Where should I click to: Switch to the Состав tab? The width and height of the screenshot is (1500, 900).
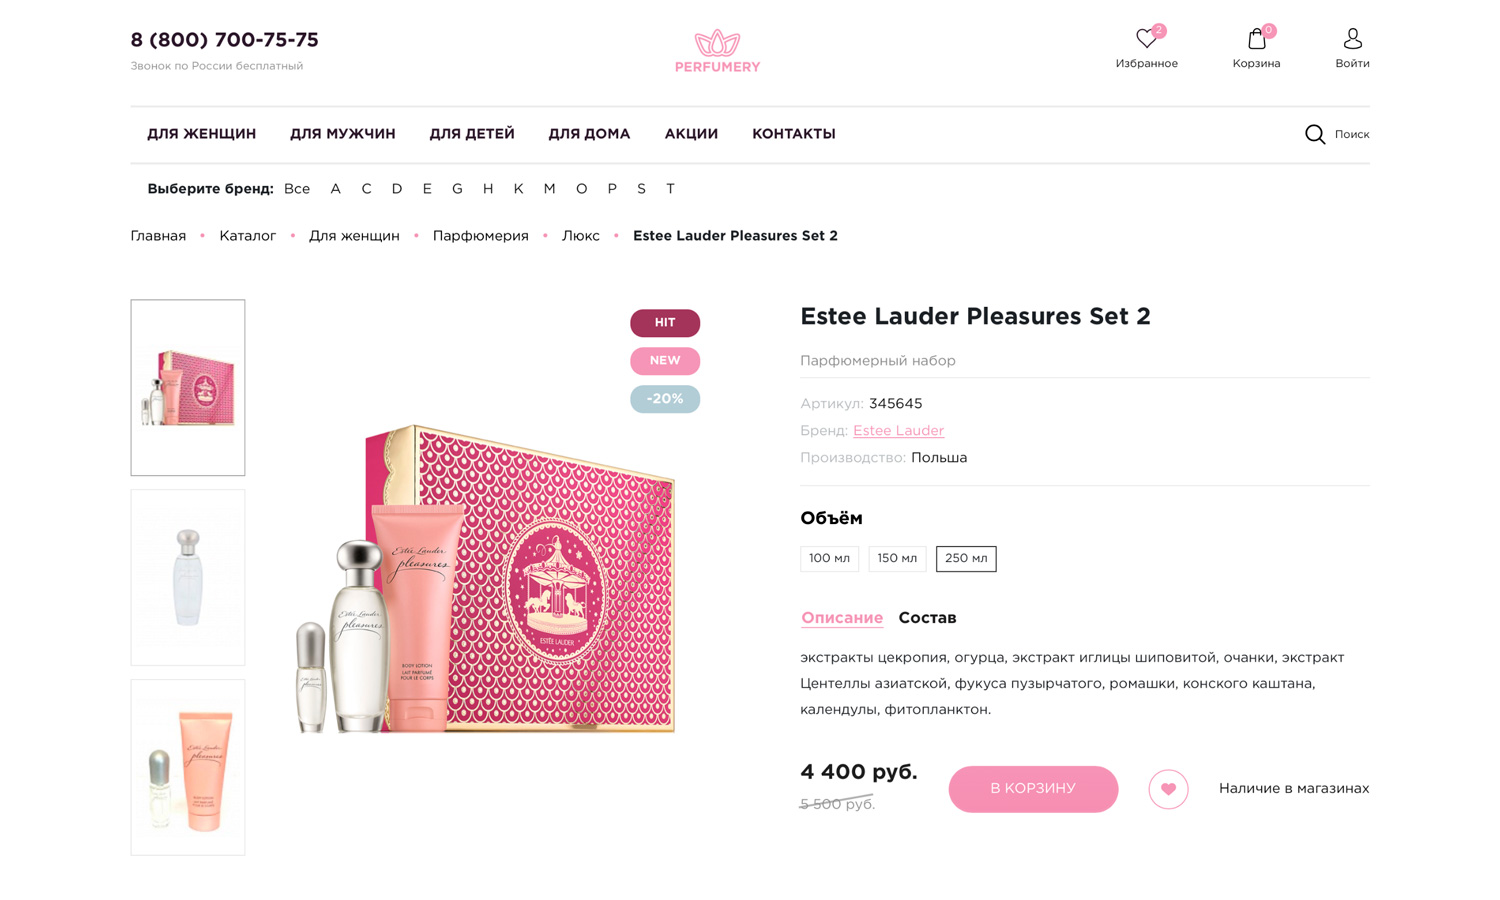point(927,618)
